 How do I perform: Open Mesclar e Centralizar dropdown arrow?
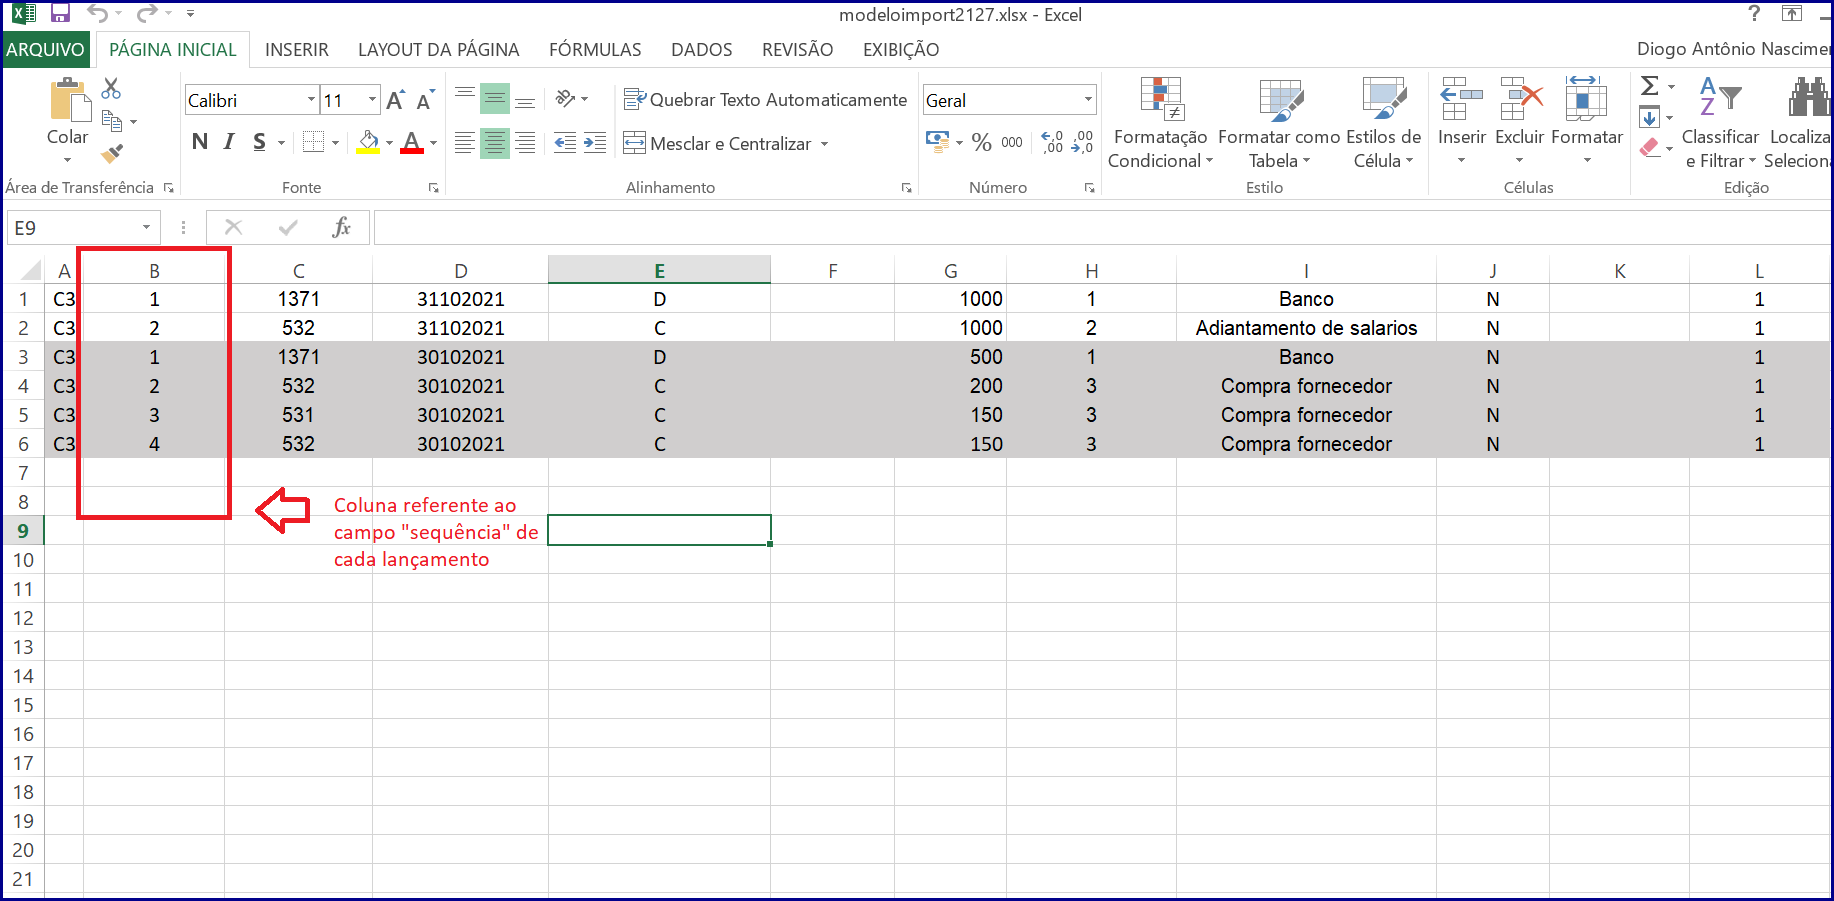825,143
